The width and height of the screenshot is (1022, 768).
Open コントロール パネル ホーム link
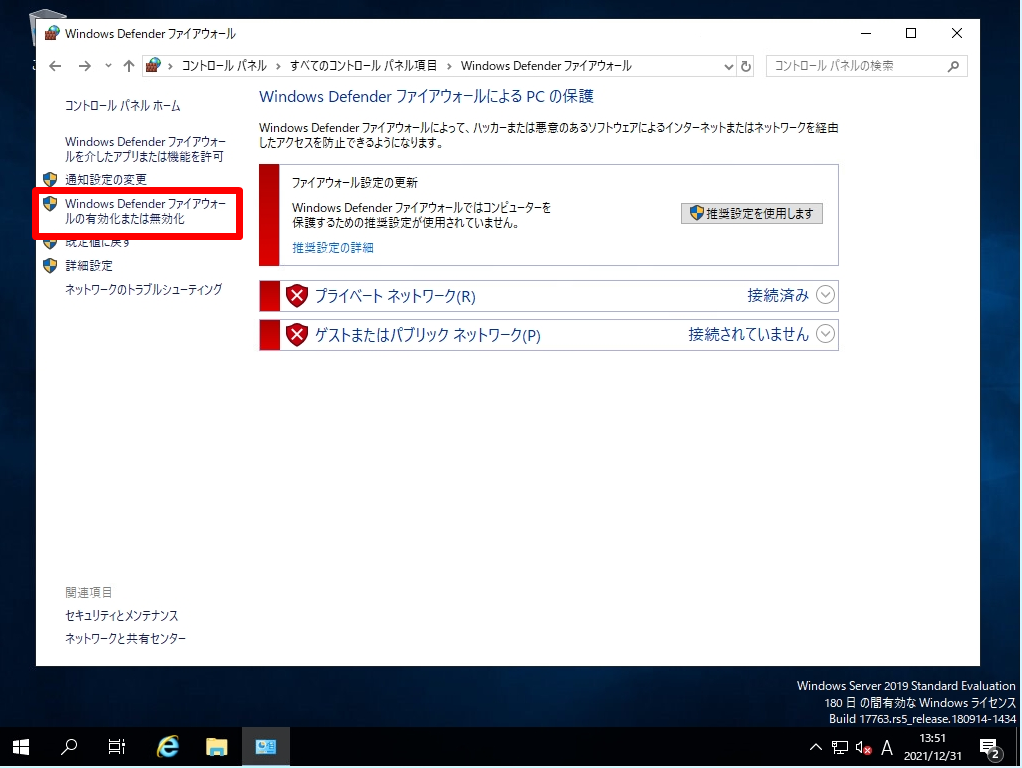tap(123, 106)
